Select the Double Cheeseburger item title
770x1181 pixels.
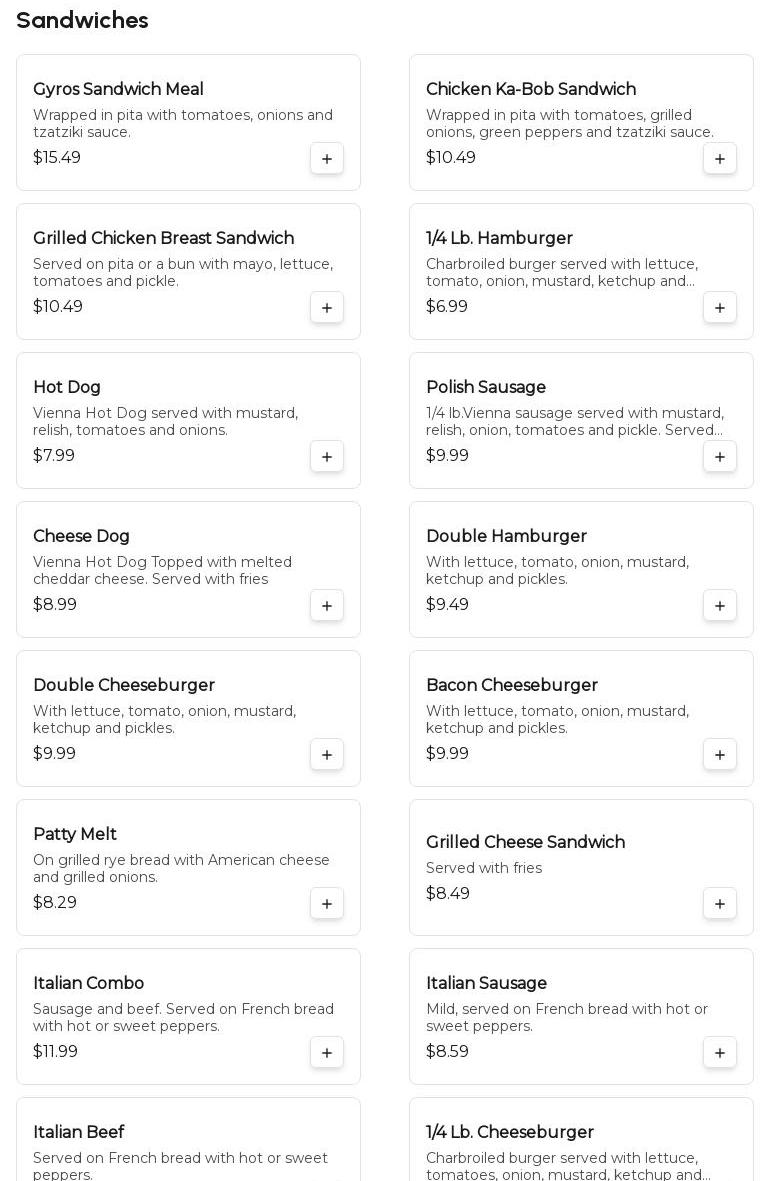tap(124, 685)
